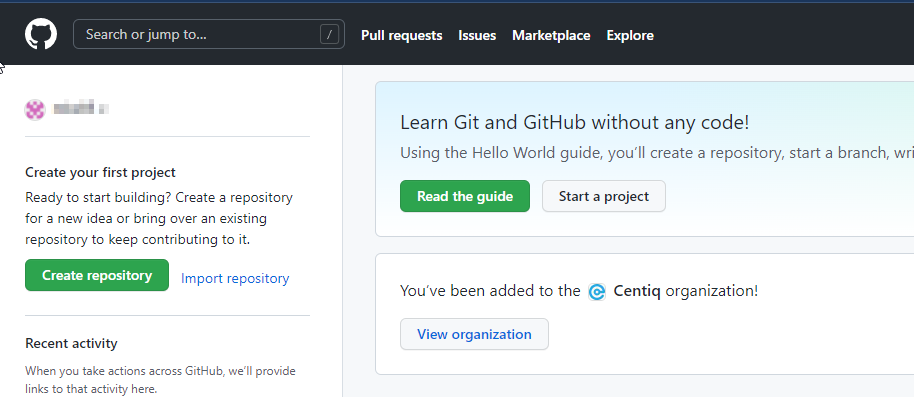The height and width of the screenshot is (397, 914).
Task: Select the 'When you take actions across GitHub' text
Action: point(160,380)
